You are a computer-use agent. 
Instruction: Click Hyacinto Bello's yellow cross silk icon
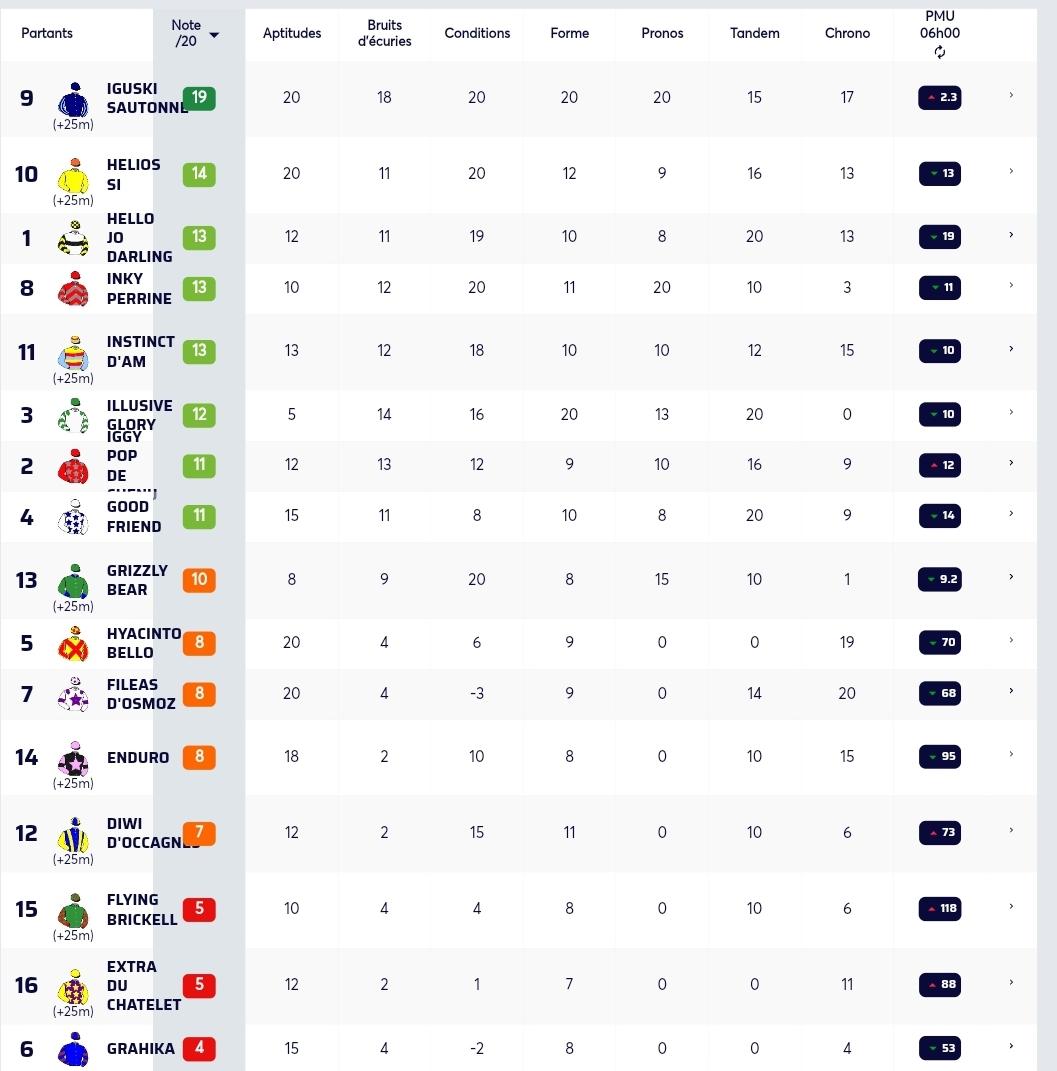click(x=74, y=644)
